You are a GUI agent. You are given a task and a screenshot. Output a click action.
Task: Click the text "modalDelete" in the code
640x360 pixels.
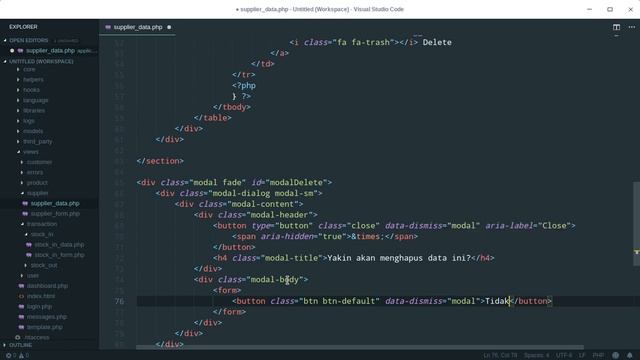tap(296, 182)
